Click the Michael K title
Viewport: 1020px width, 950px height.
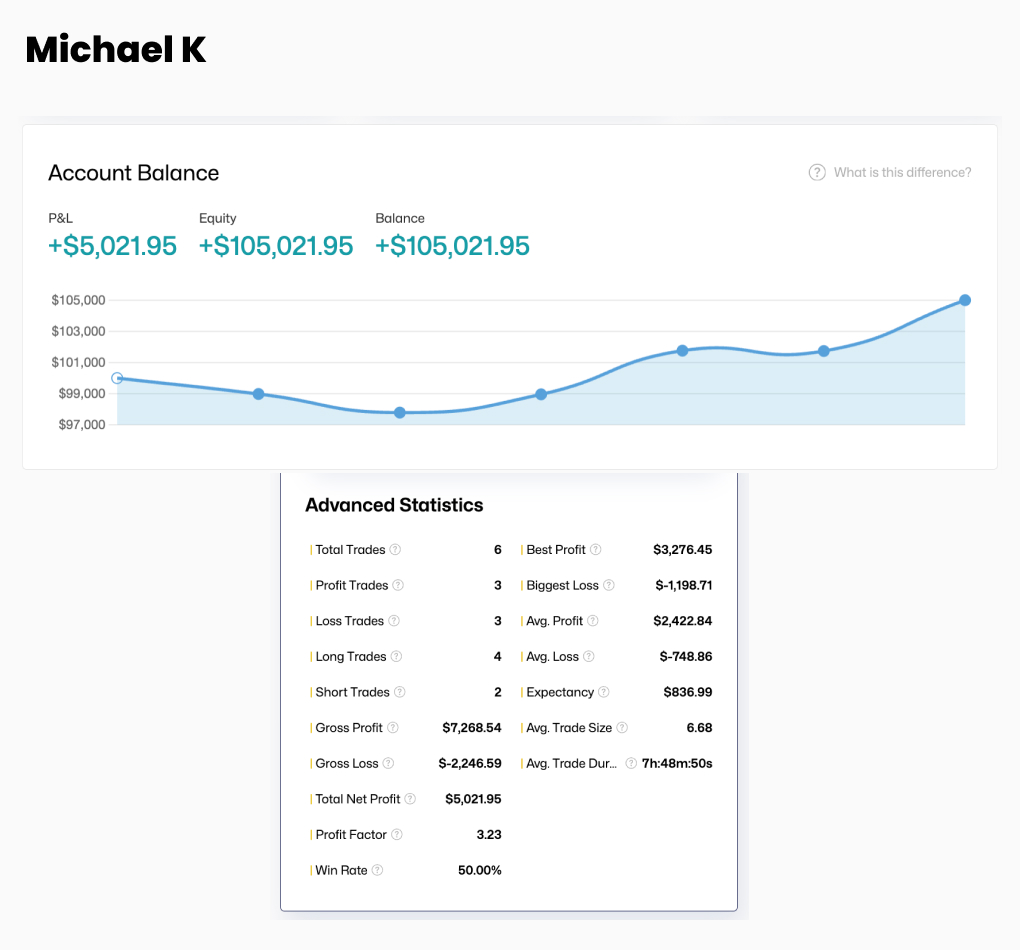point(116,49)
